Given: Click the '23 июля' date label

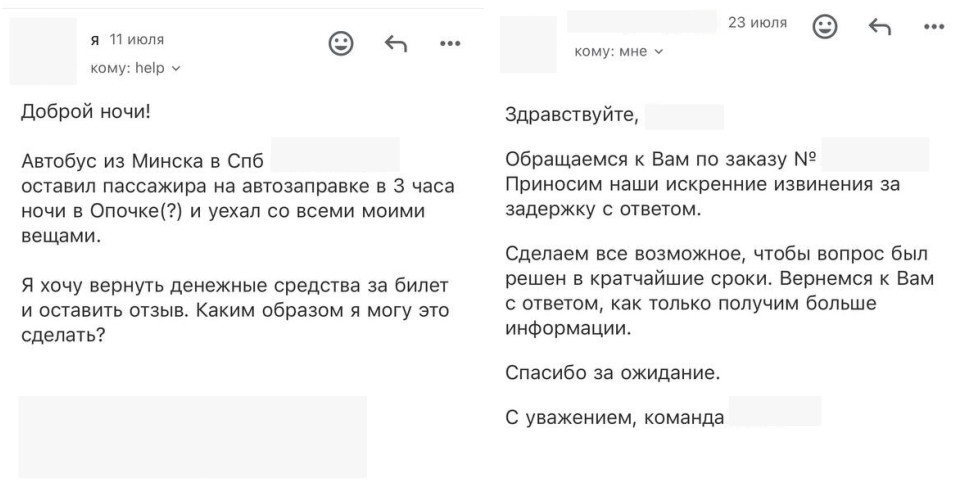Looking at the screenshot, I should [758, 23].
